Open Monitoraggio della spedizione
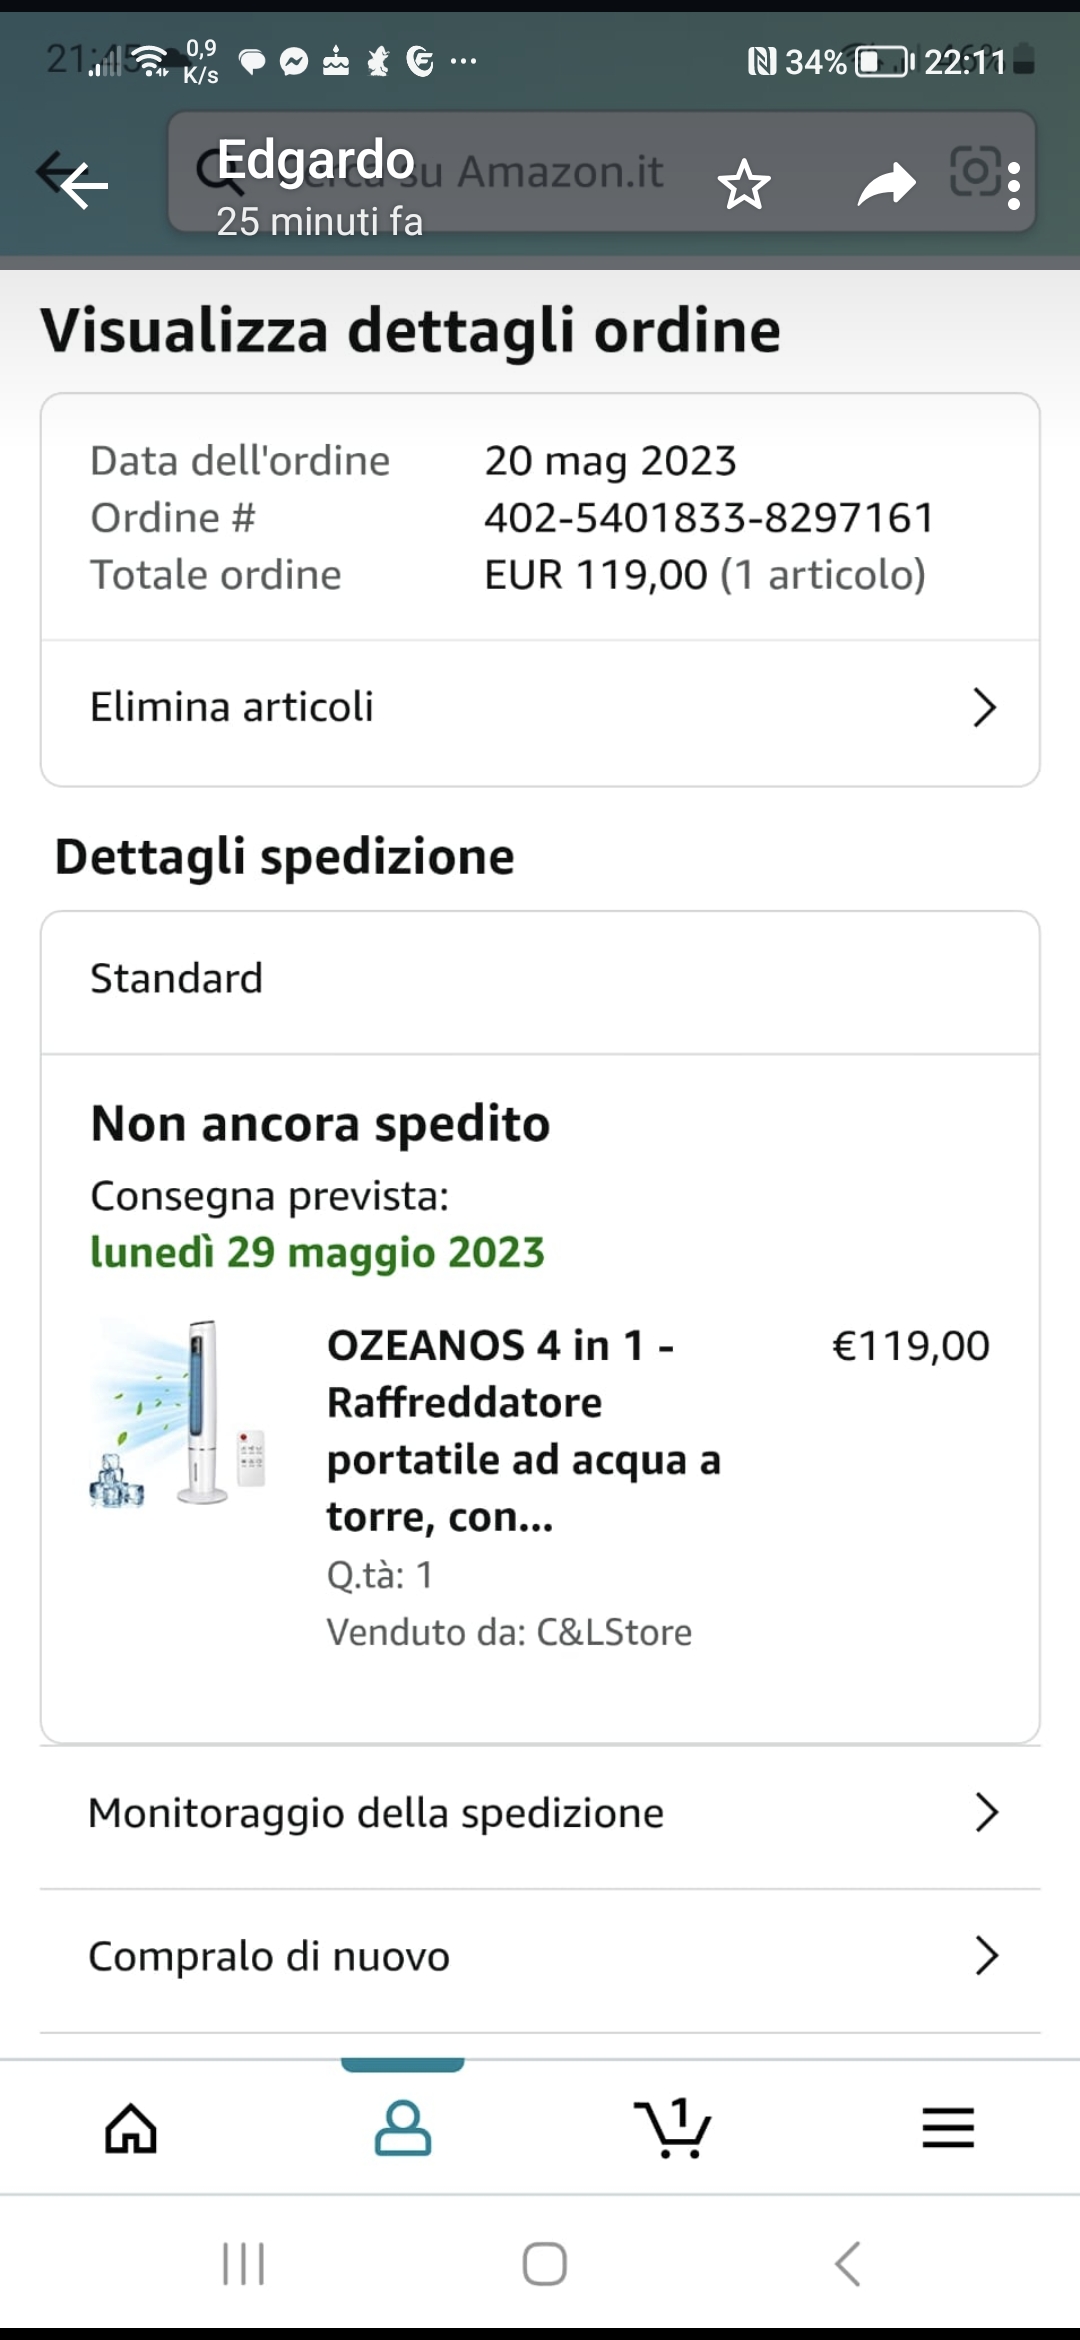1080x2340 pixels. 540,1813
